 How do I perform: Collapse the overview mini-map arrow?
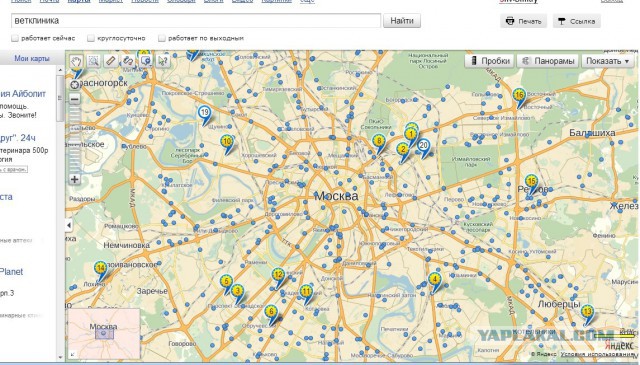pos(72,354)
